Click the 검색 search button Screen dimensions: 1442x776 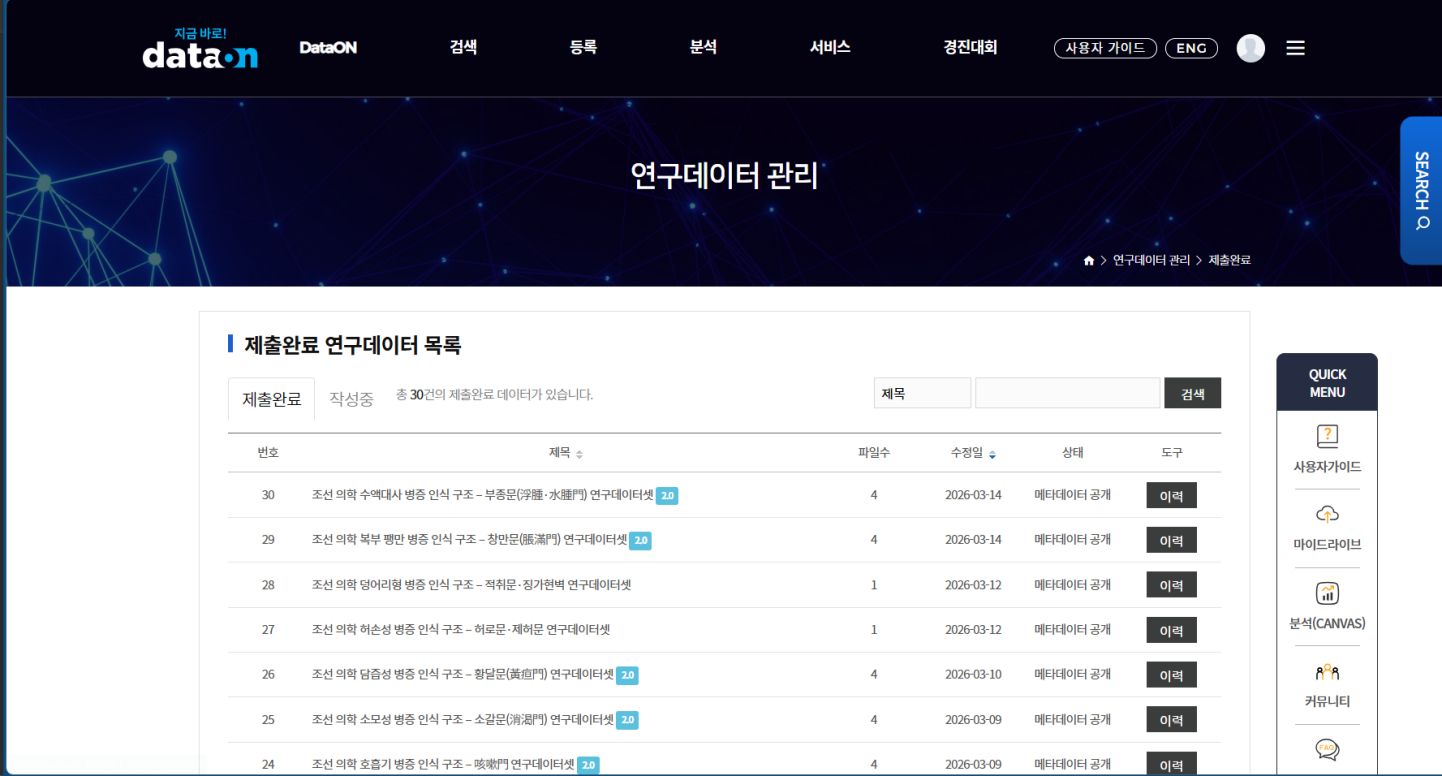[1192, 392]
